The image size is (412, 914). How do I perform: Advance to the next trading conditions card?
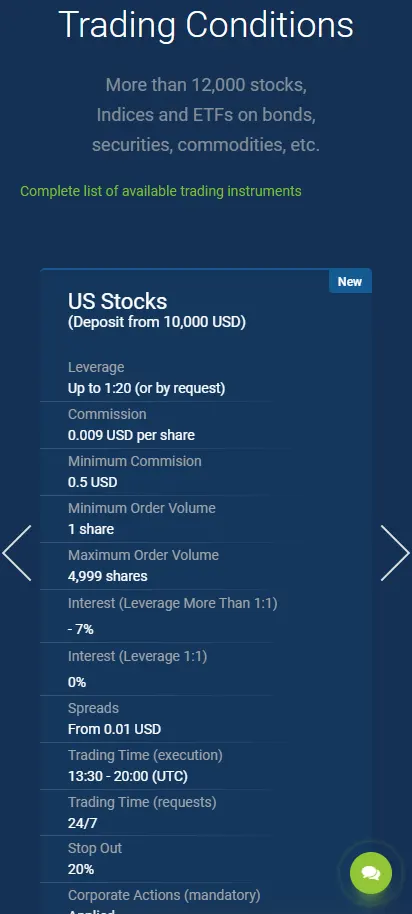(x=395, y=553)
